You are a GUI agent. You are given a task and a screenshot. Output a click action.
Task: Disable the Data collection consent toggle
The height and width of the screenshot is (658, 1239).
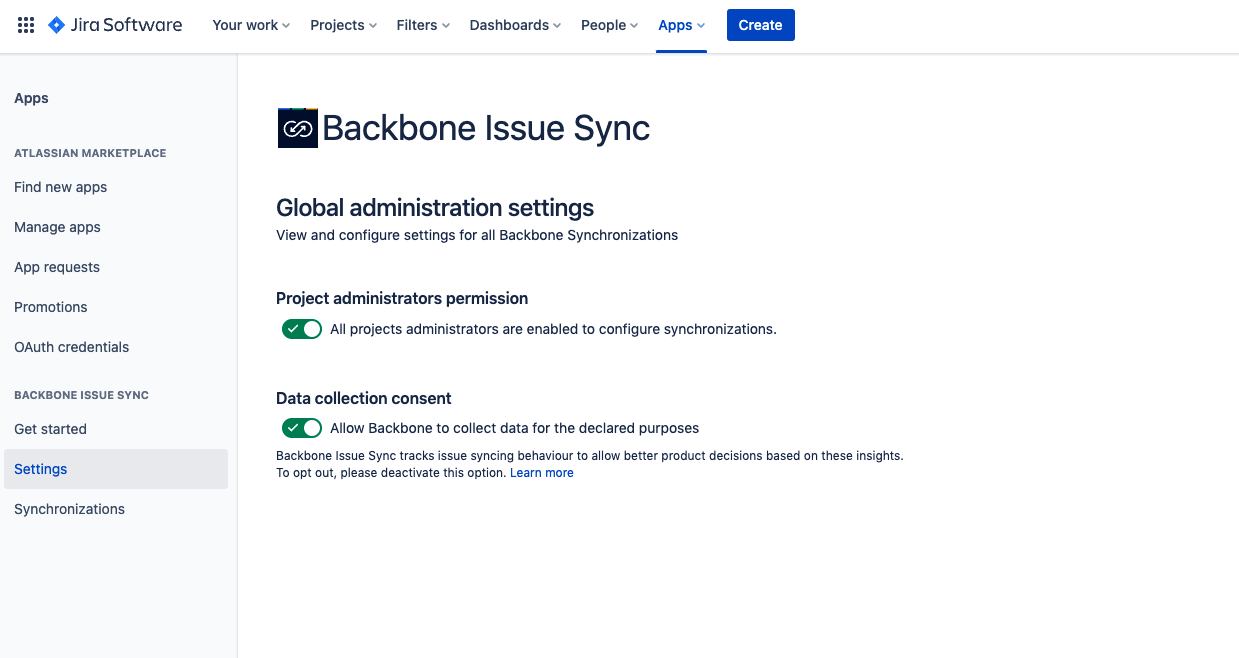tap(301, 428)
